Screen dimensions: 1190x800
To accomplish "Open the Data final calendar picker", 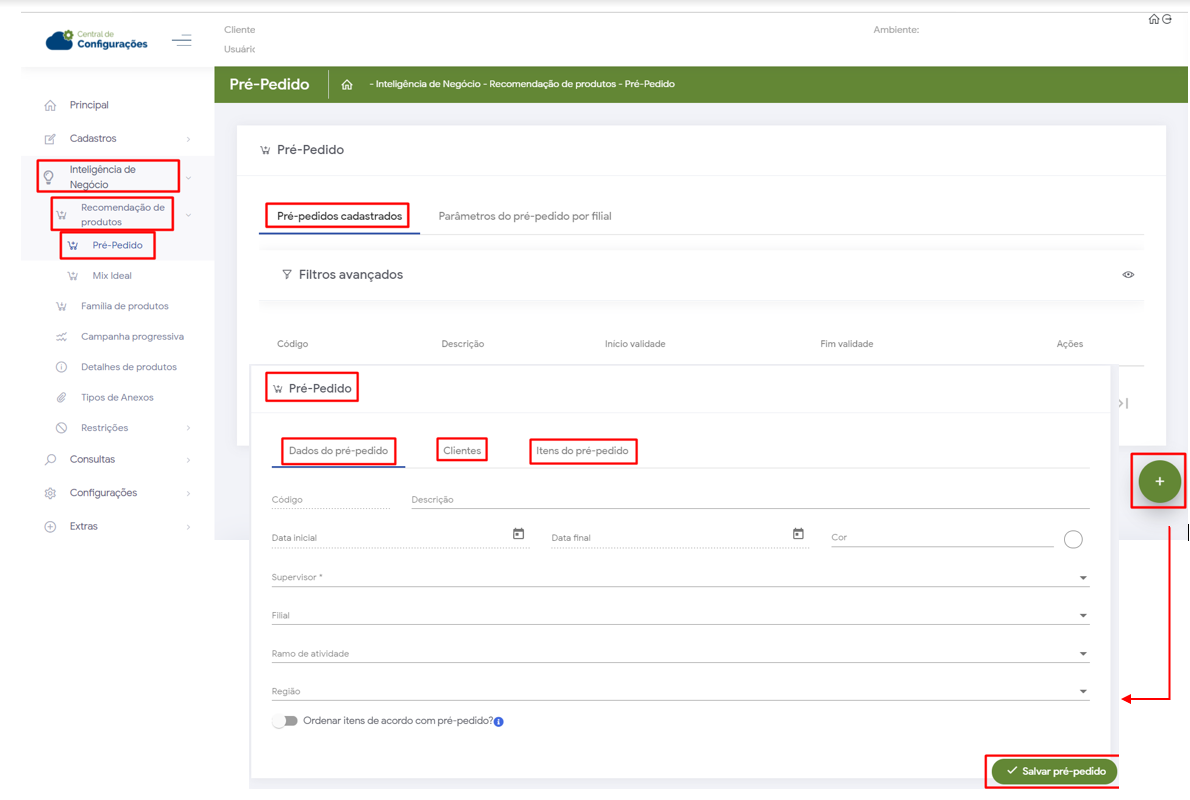I will (x=798, y=535).
